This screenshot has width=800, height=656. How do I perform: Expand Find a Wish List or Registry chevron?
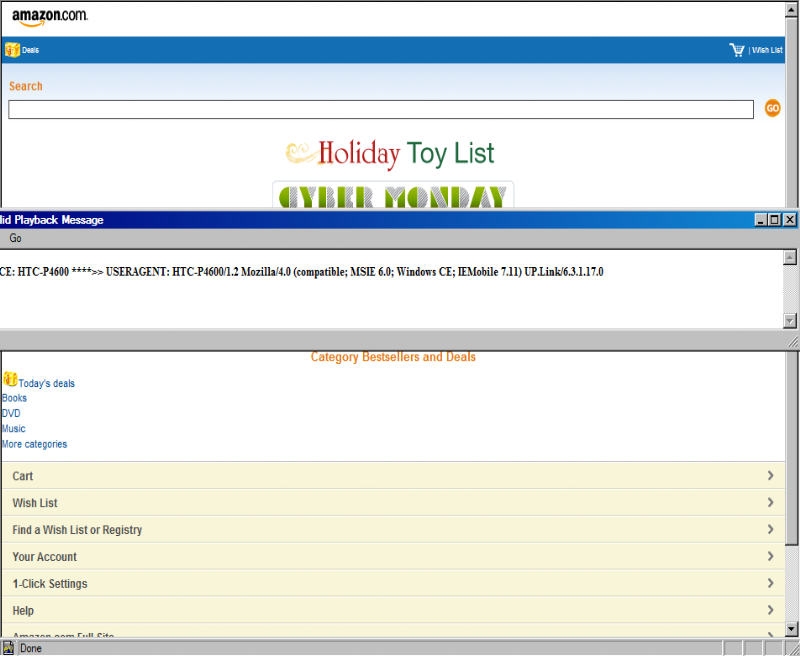[770, 529]
